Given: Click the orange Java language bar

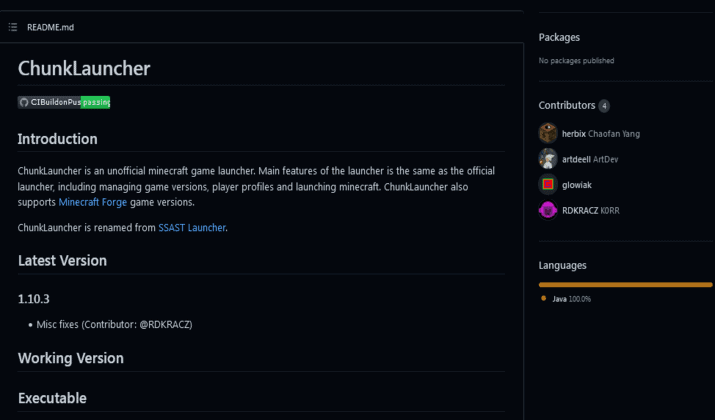Looking at the screenshot, I should click(x=625, y=285).
